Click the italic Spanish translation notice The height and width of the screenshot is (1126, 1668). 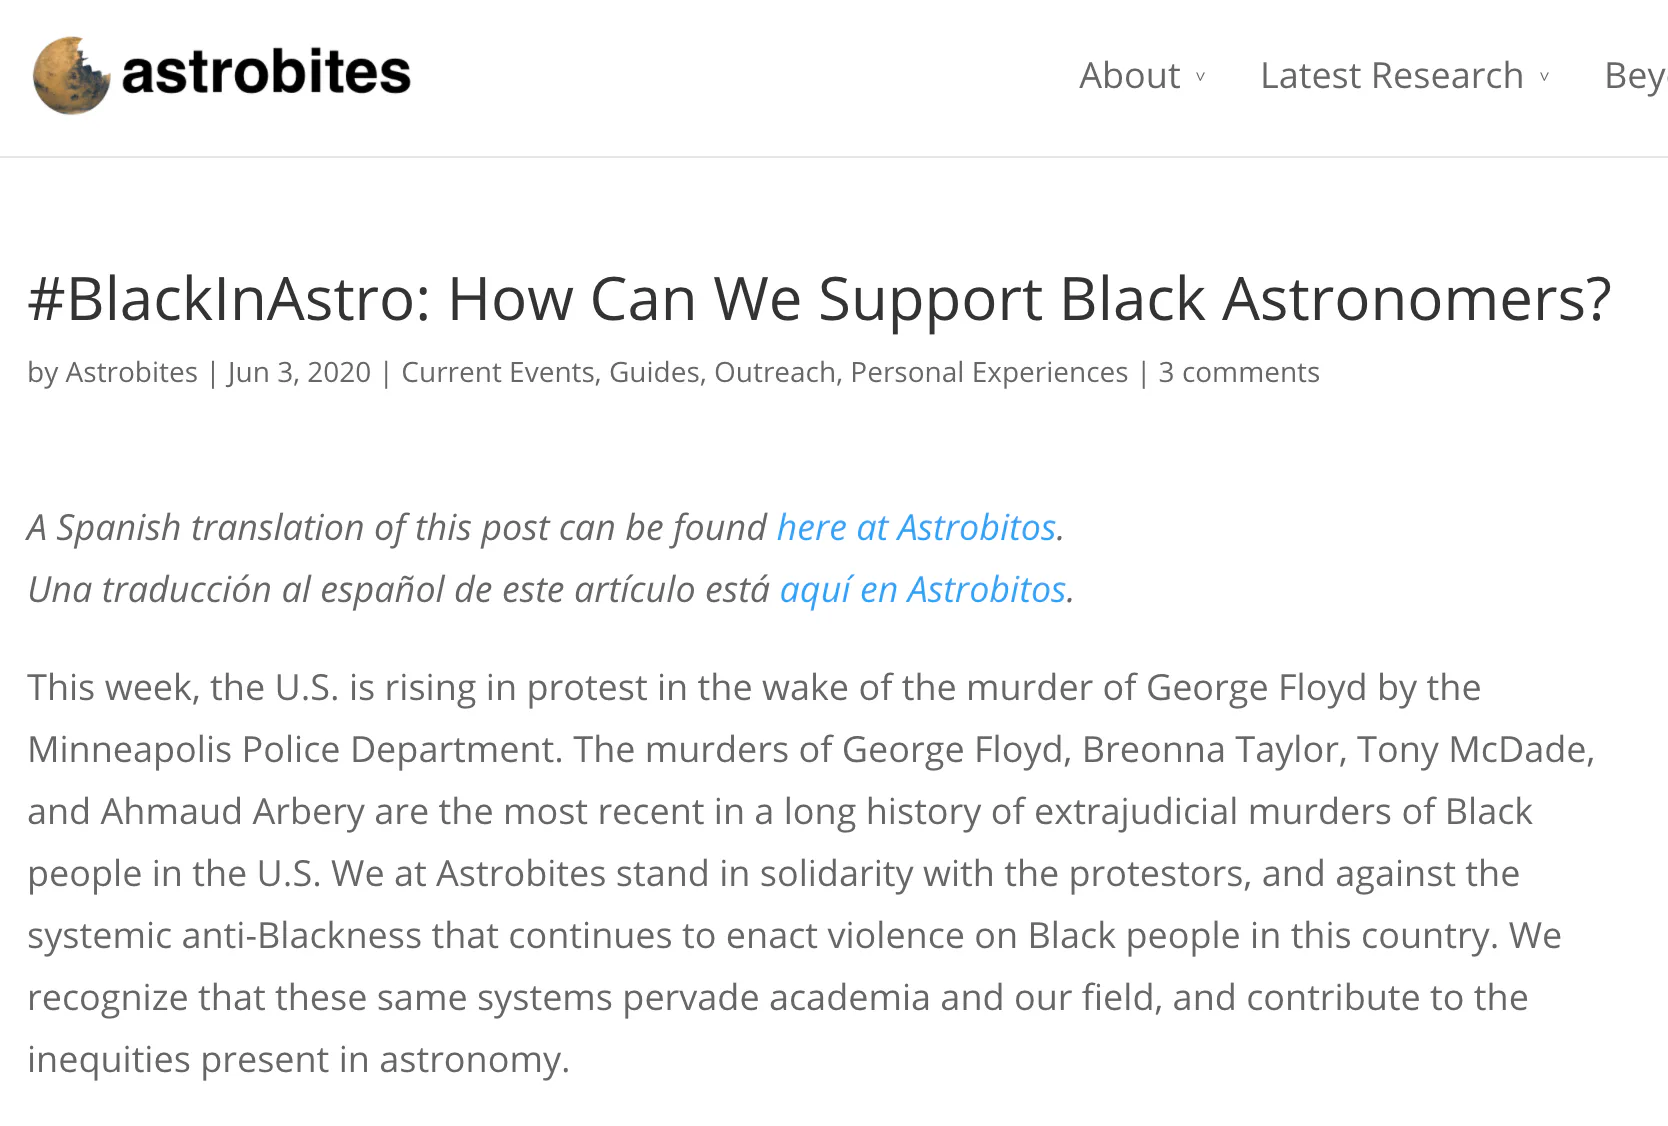point(400,527)
